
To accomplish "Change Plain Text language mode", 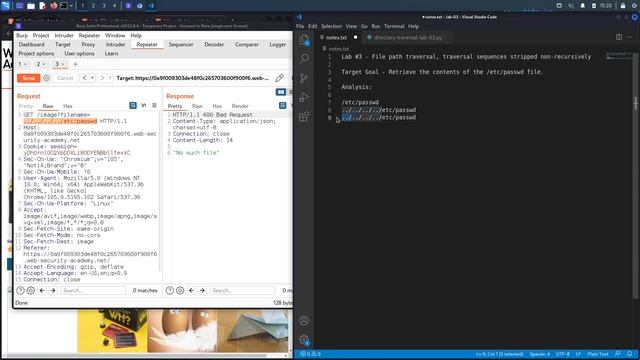I will coord(598,354).
